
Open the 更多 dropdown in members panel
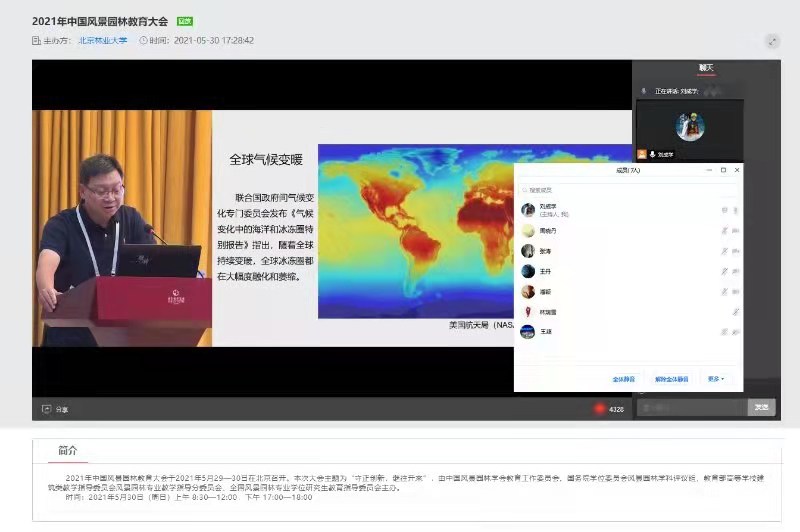[x=716, y=379]
